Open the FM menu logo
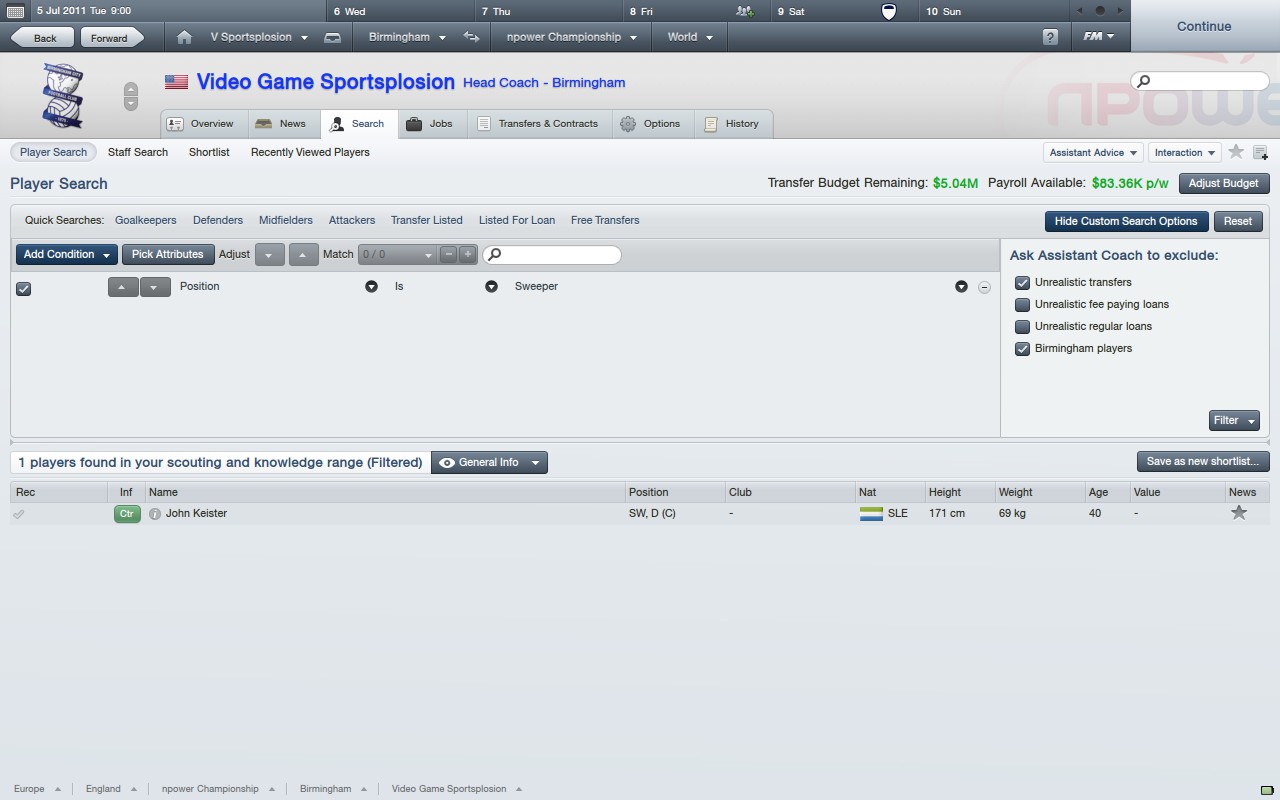 pyautogui.click(x=1098, y=37)
